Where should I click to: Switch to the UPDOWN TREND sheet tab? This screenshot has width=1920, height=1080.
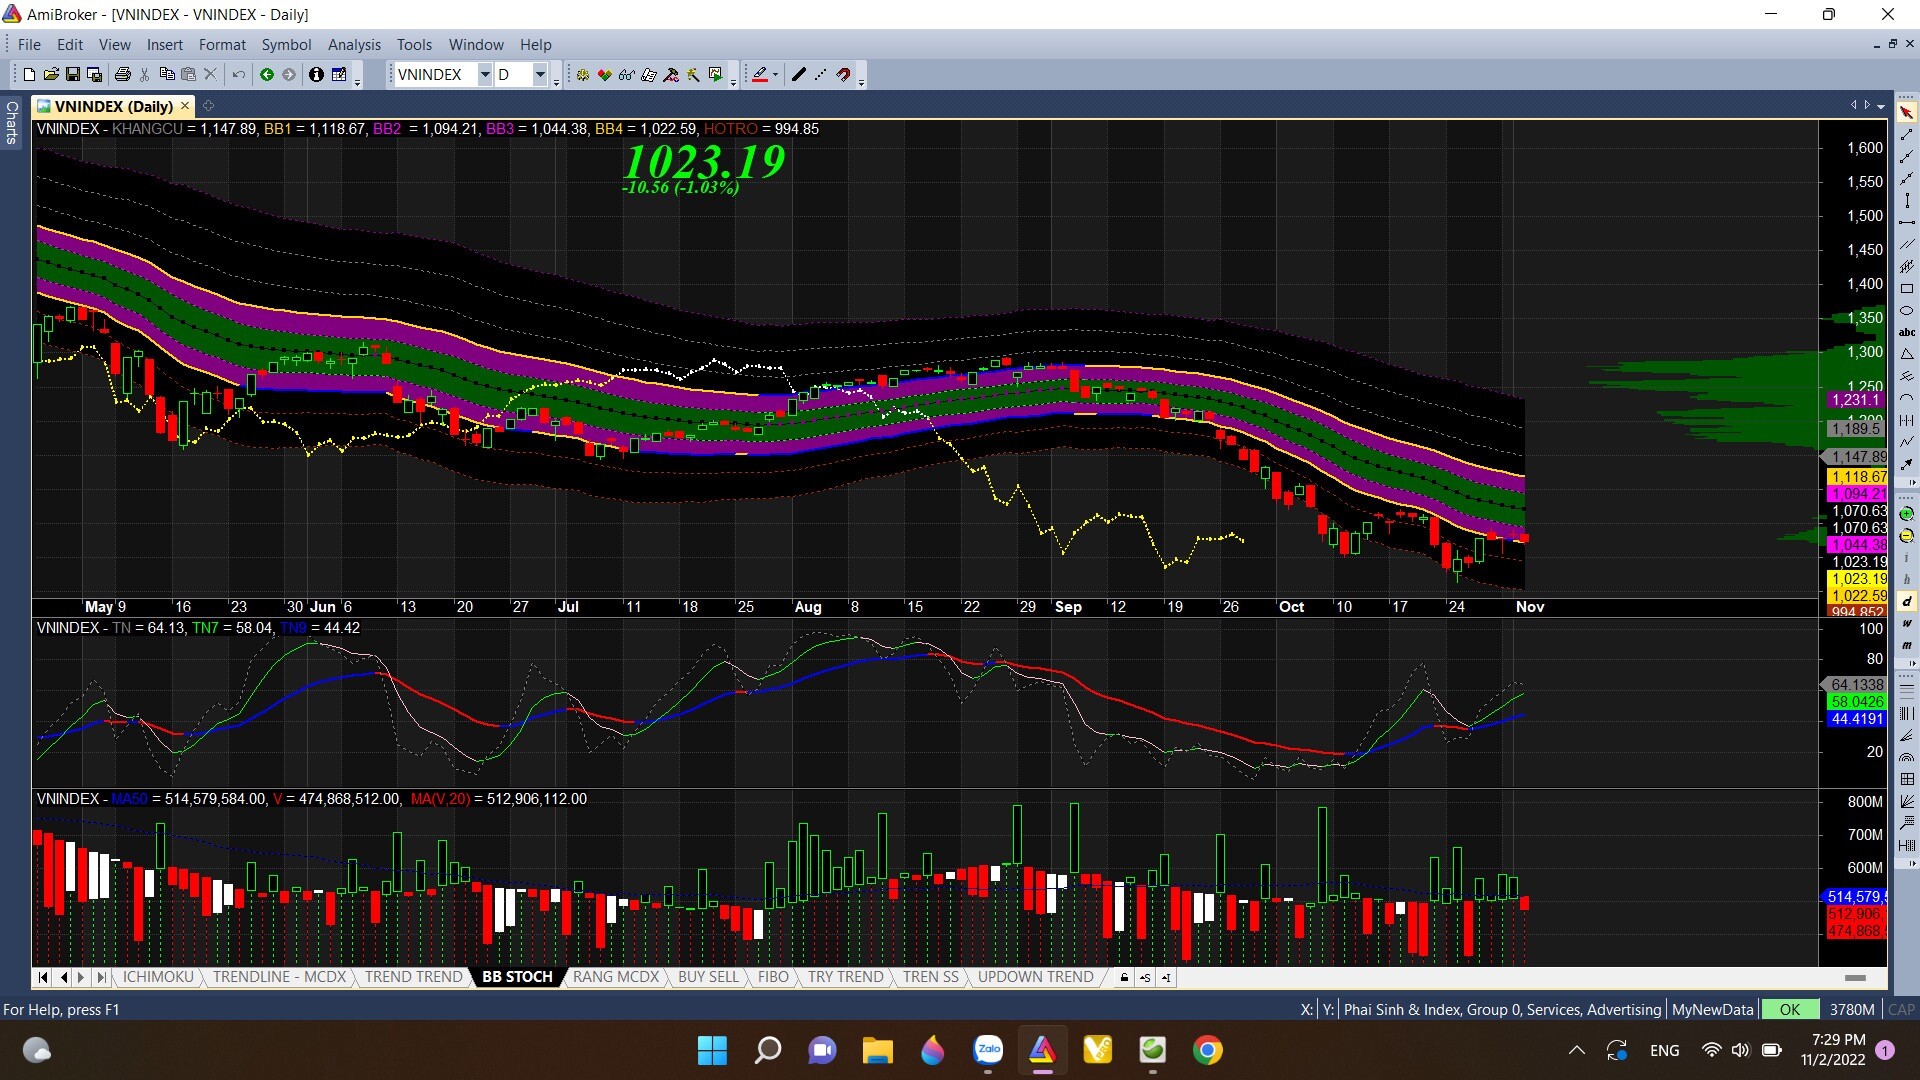1035,977
